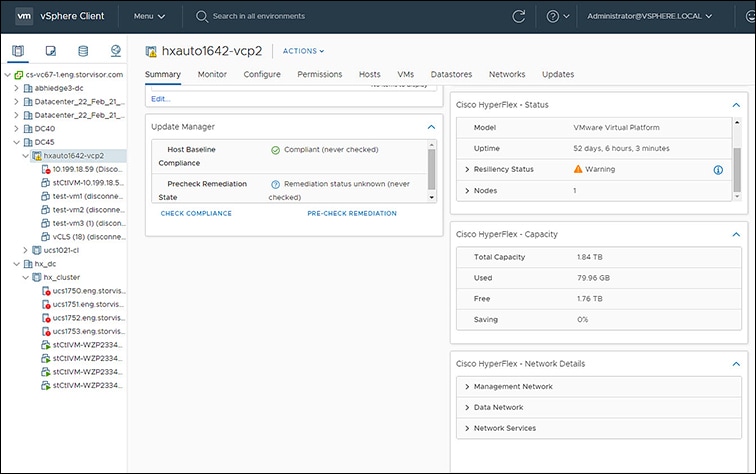Click the hx_cluster cluster icon

coord(37,277)
